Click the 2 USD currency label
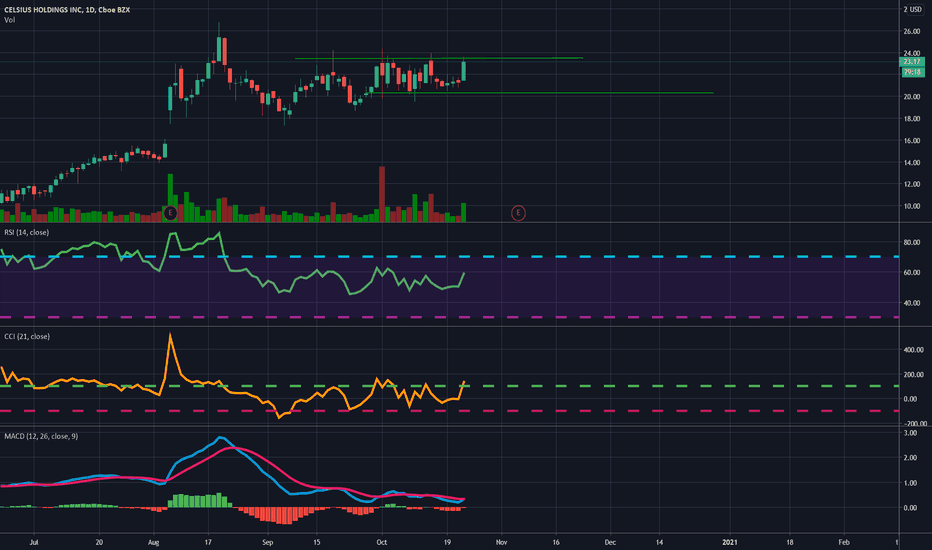 (x=912, y=10)
